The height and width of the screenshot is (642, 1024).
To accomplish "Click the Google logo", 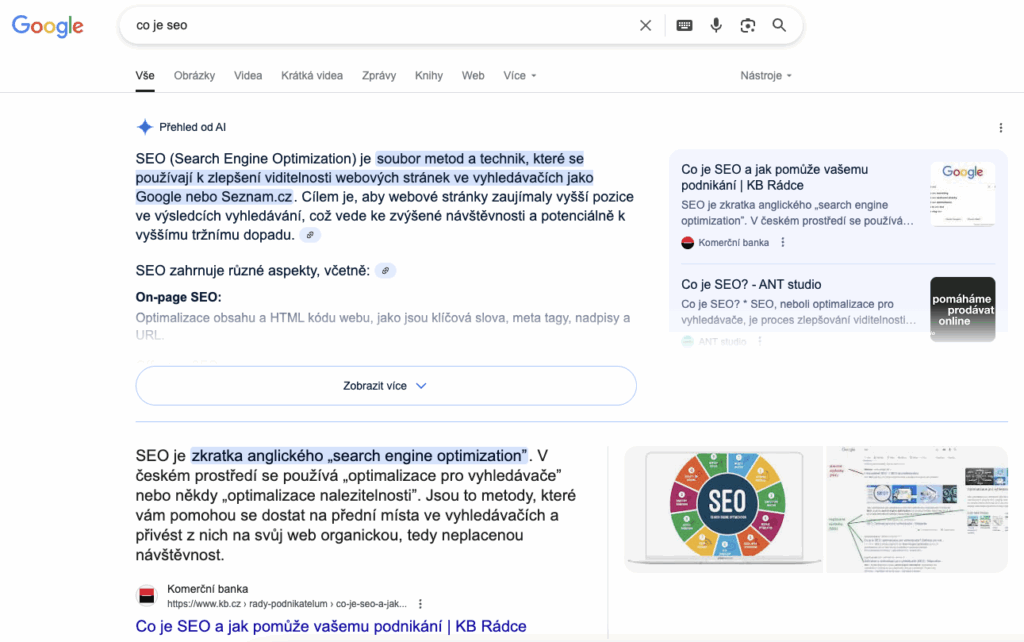I will coord(48,25).
